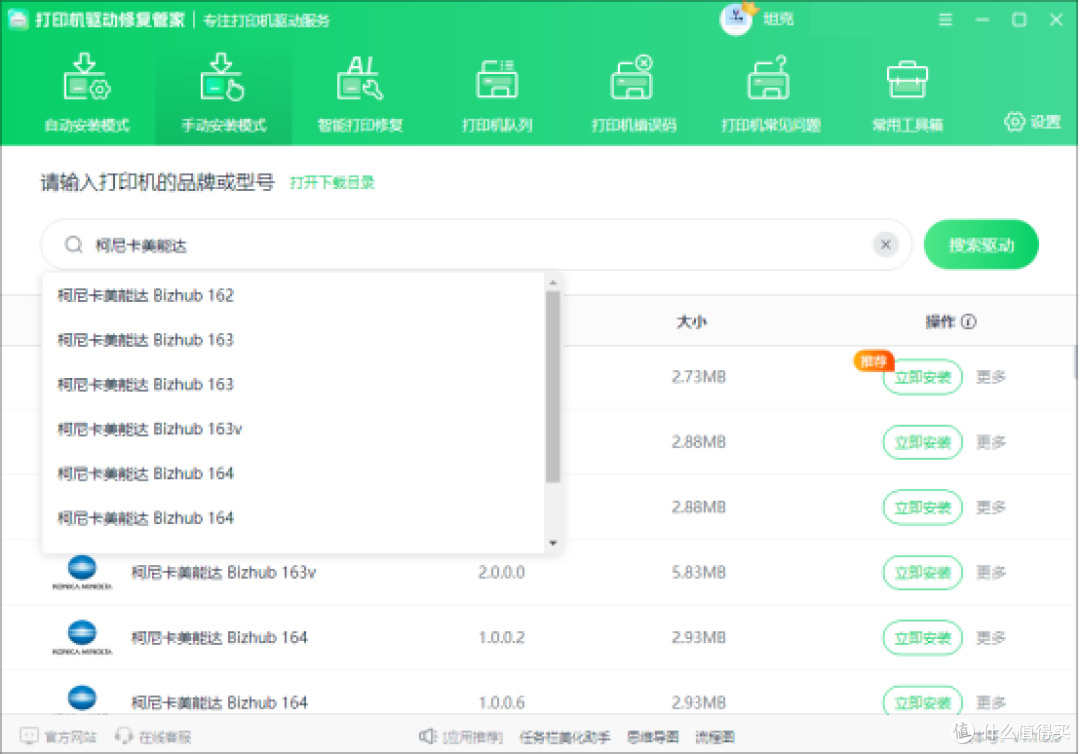The width and height of the screenshot is (1080, 754).
Task: Click size cell 2.73MB
Action: point(698,377)
